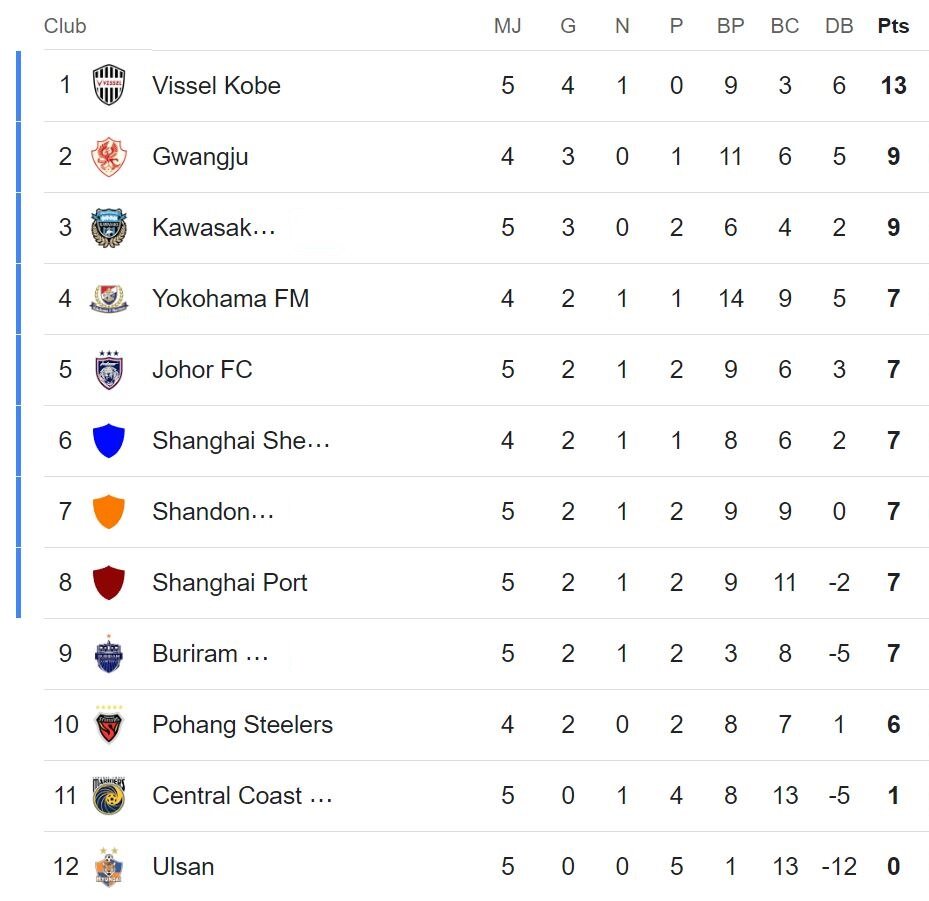The image size is (929, 901).
Task: Click the blue Shanghai Shenhua shield icon
Action: tap(108, 441)
